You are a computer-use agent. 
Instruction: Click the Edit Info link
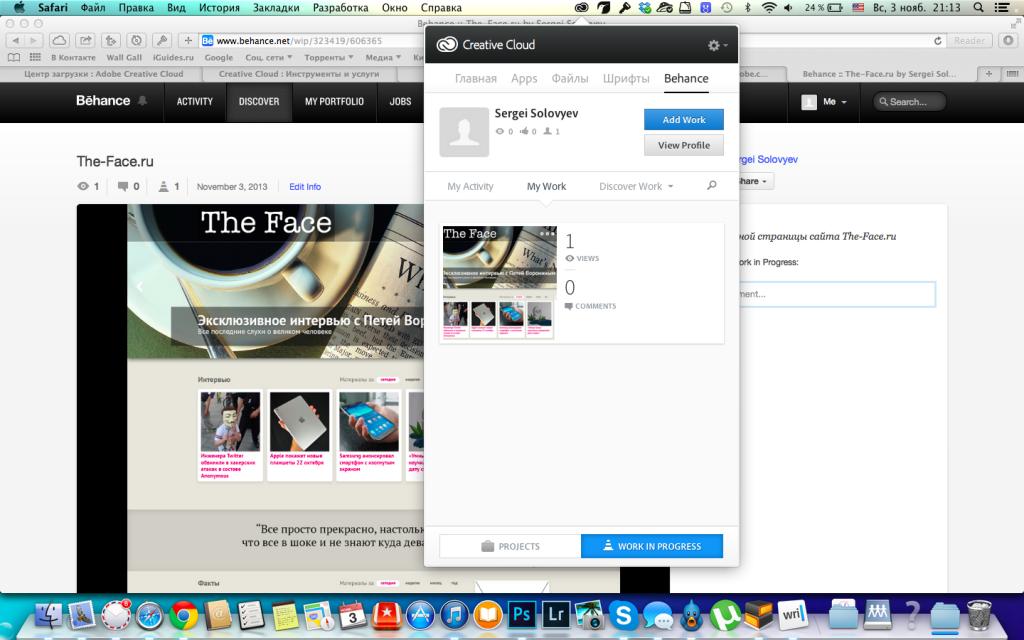[x=305, y=187]
